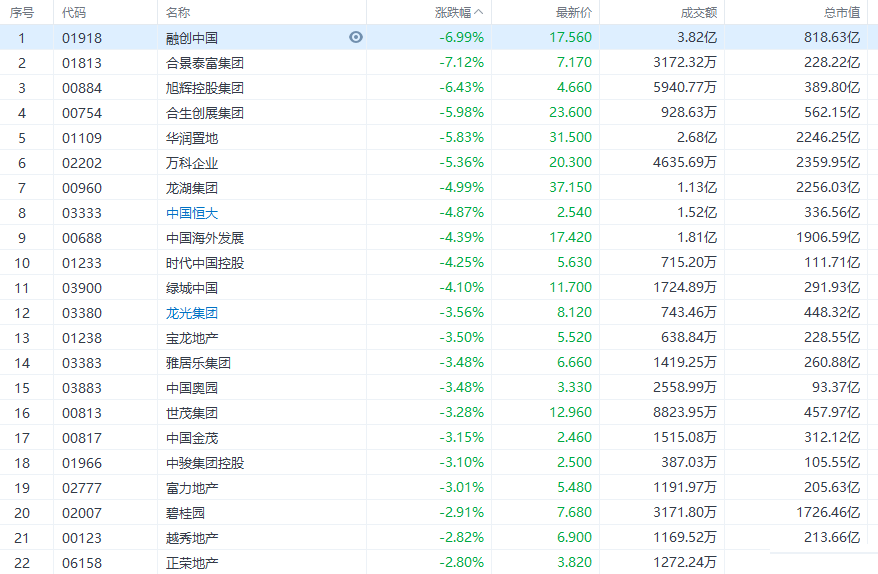
Task: Select stock name 中国金茂
Action: tap(192, 438)
